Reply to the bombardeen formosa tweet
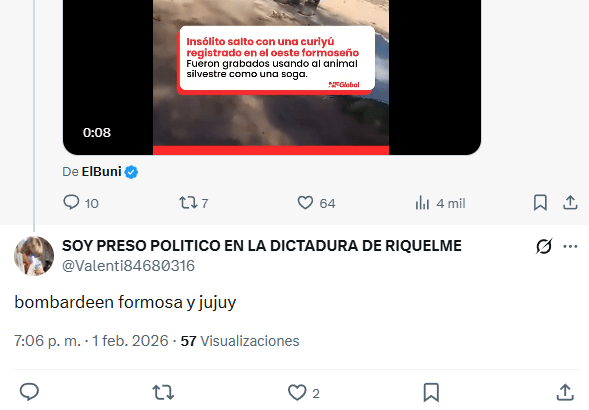The height and width of the screenshot is (410, 589). pyautogui.click(x=29, y=392)
